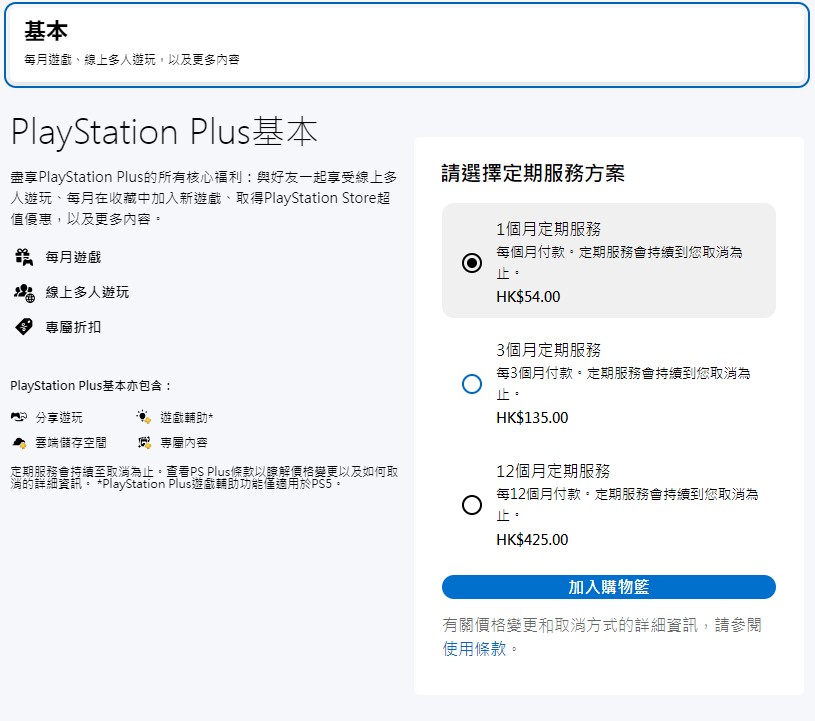Click the 雲端儲存空間 label

click(71, 442)
